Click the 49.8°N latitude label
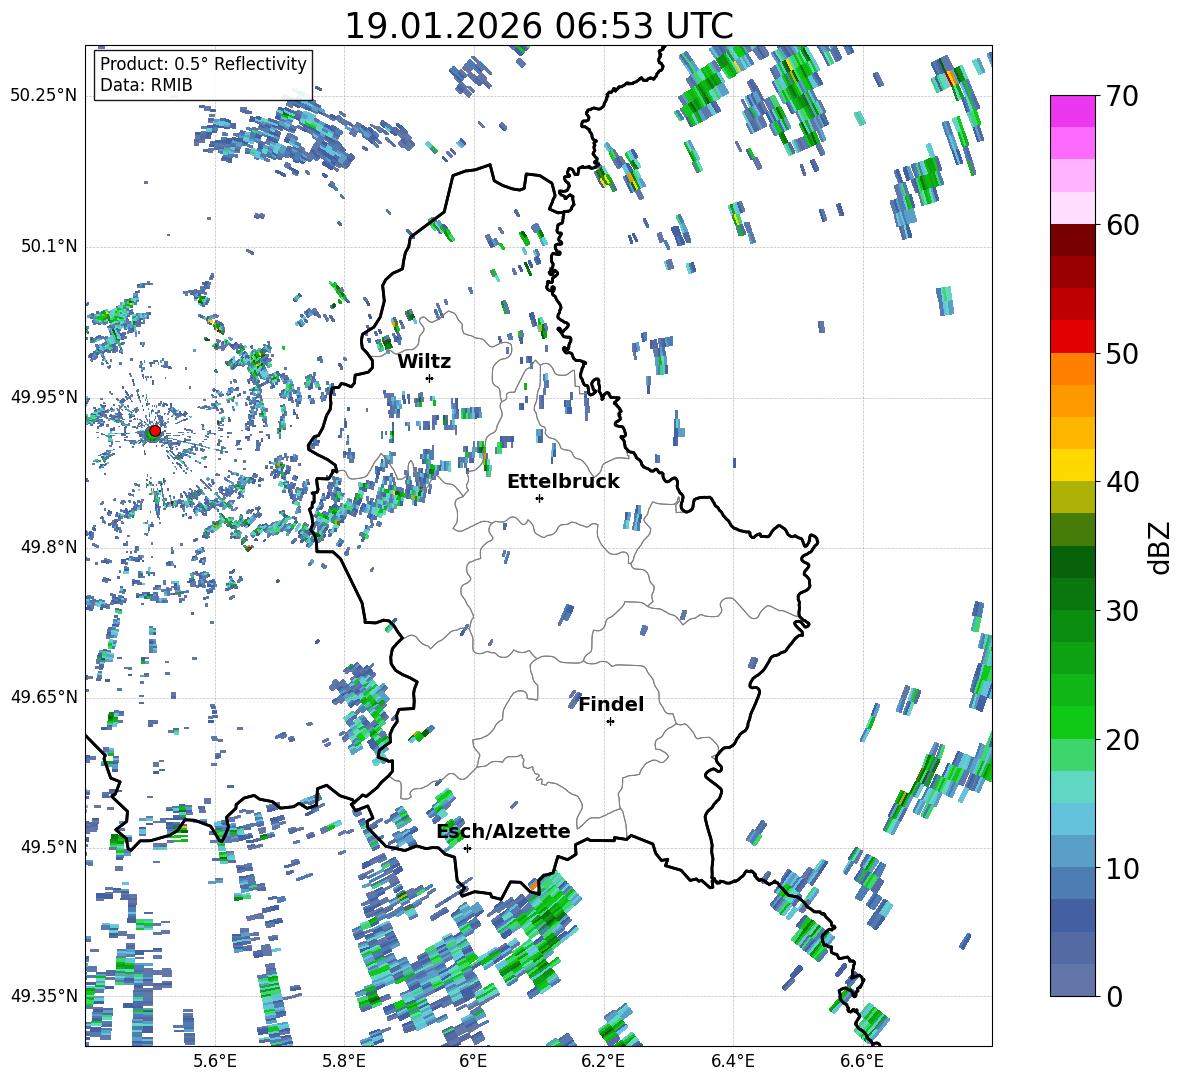 [x=49, y=547]
